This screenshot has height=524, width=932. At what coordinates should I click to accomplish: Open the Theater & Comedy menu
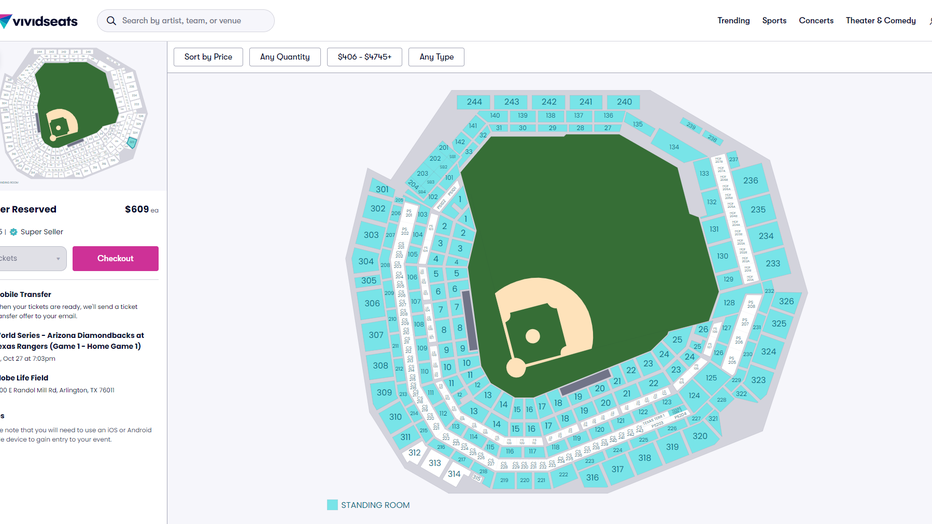(880, 21)
